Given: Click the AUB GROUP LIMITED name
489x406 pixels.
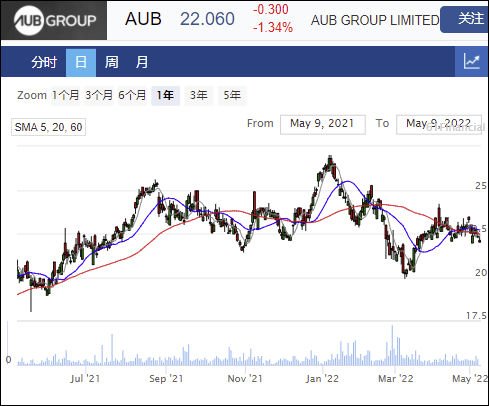Looking at the screenshot, I should tap(375, 20).
